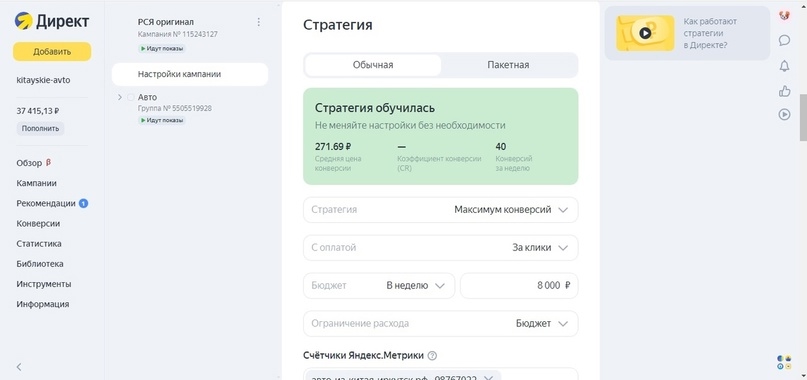Select Настройки кампании item
The image size is (807, 380).
(190, 74)
